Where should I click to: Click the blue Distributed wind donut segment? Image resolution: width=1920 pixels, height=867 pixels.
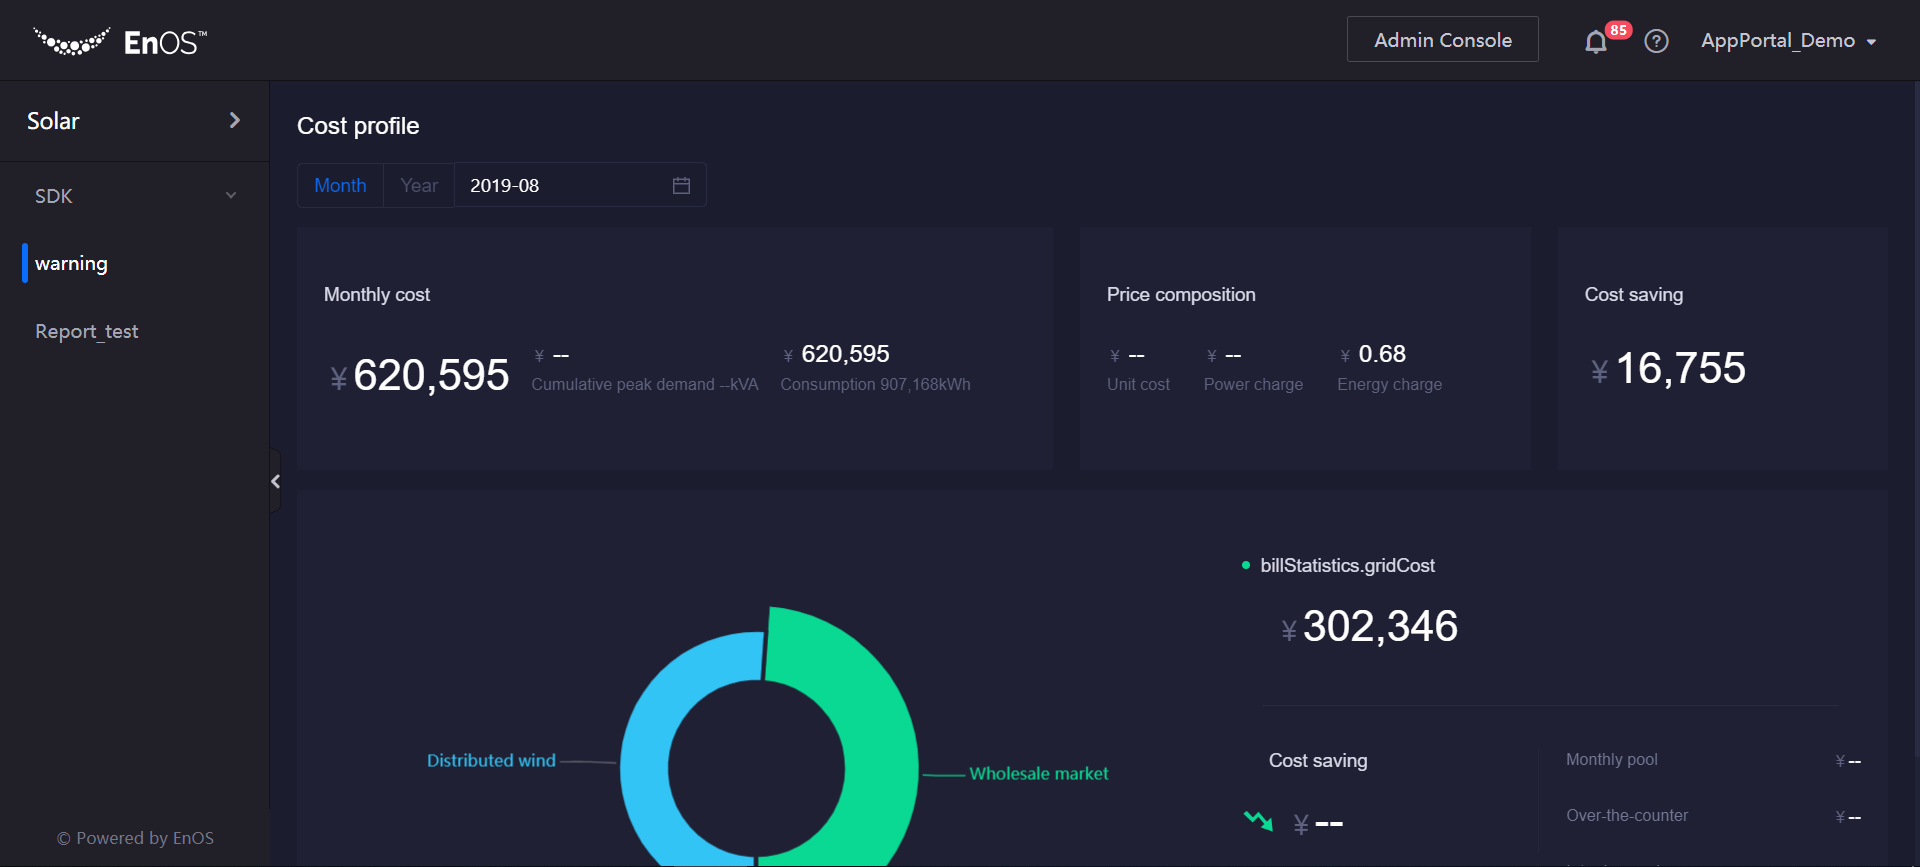click(648, 760)
